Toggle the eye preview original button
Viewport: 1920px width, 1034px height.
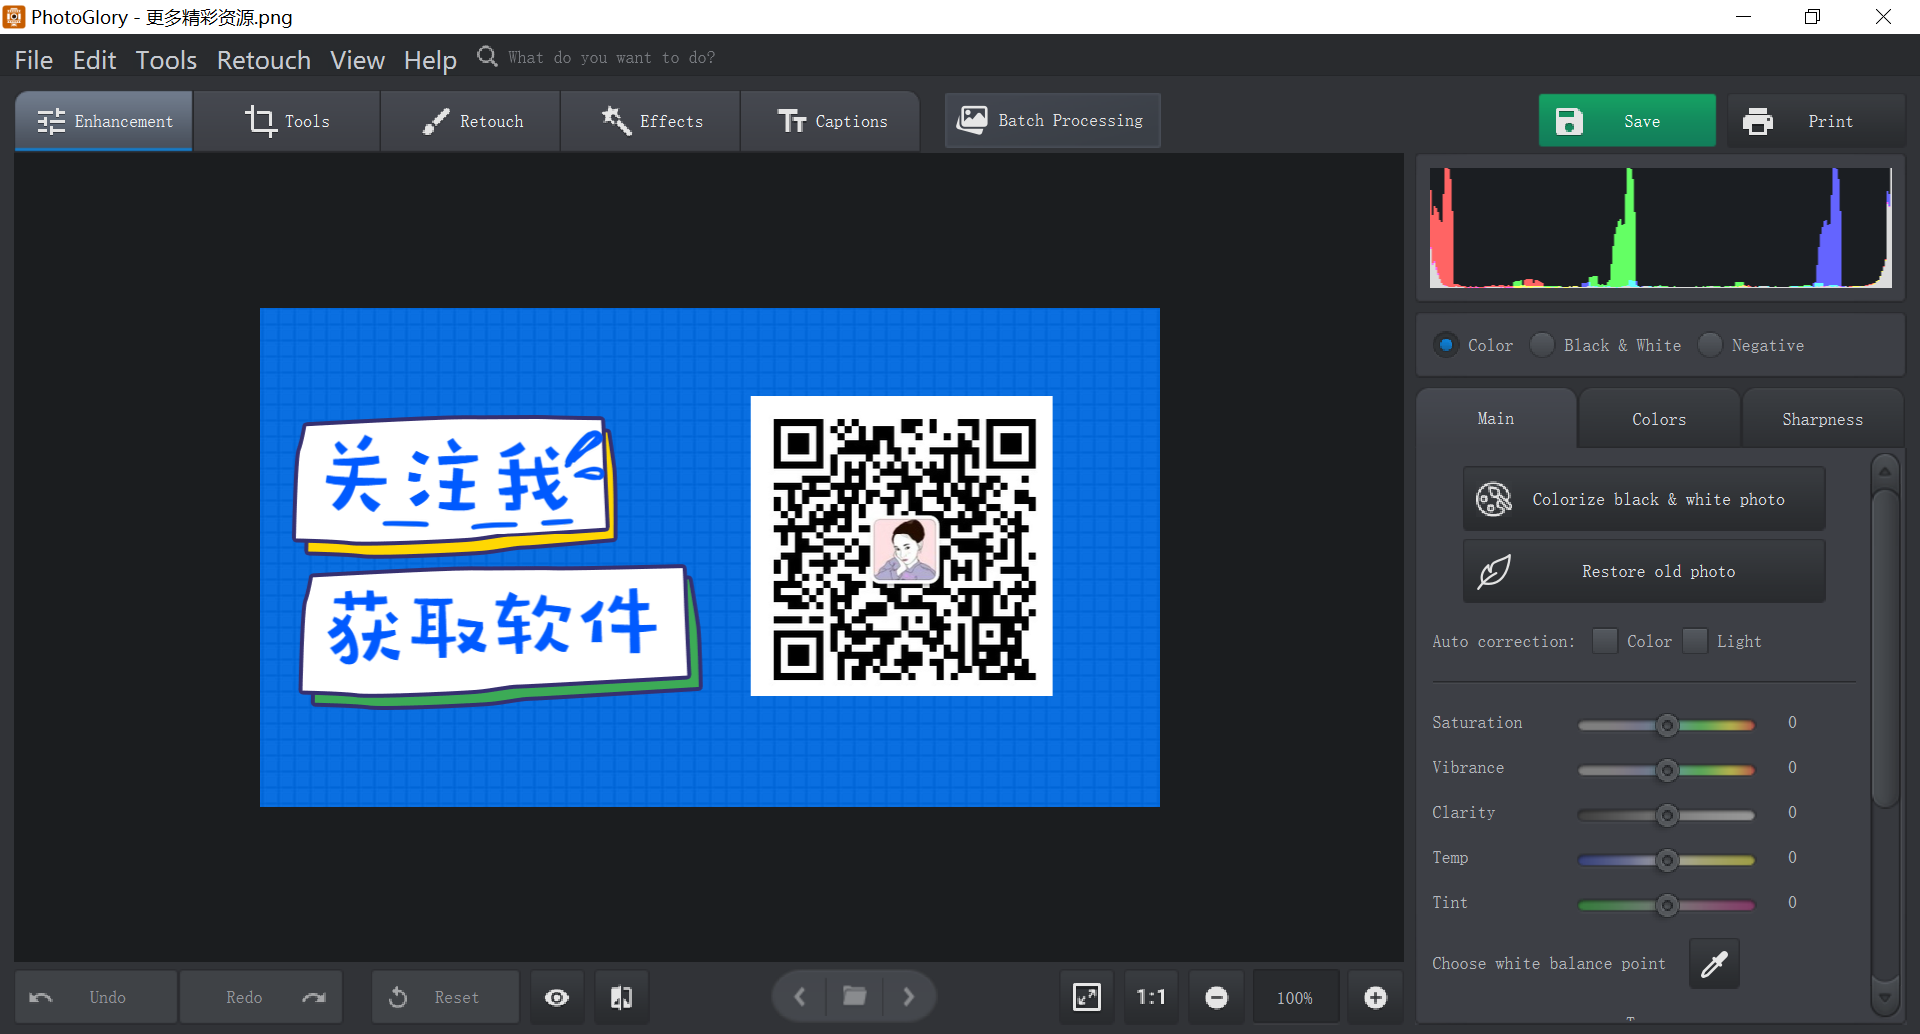point(557,997)
